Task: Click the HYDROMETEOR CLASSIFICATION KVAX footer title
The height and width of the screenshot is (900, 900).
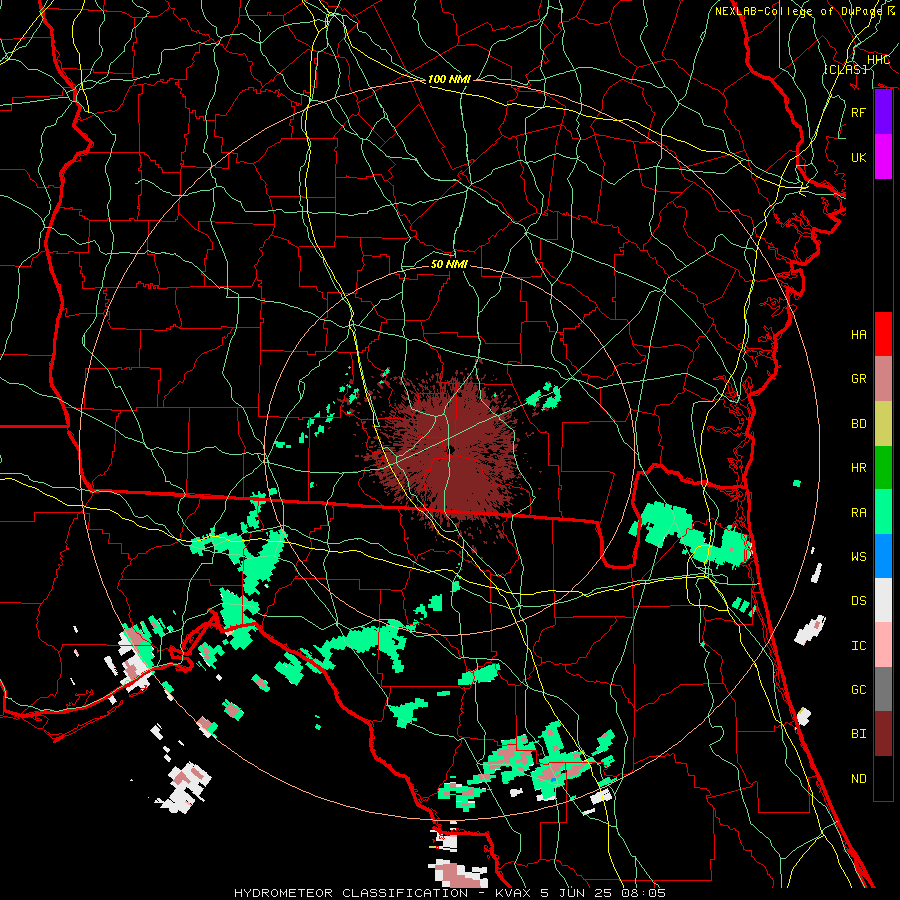Action: pos(450,893)
